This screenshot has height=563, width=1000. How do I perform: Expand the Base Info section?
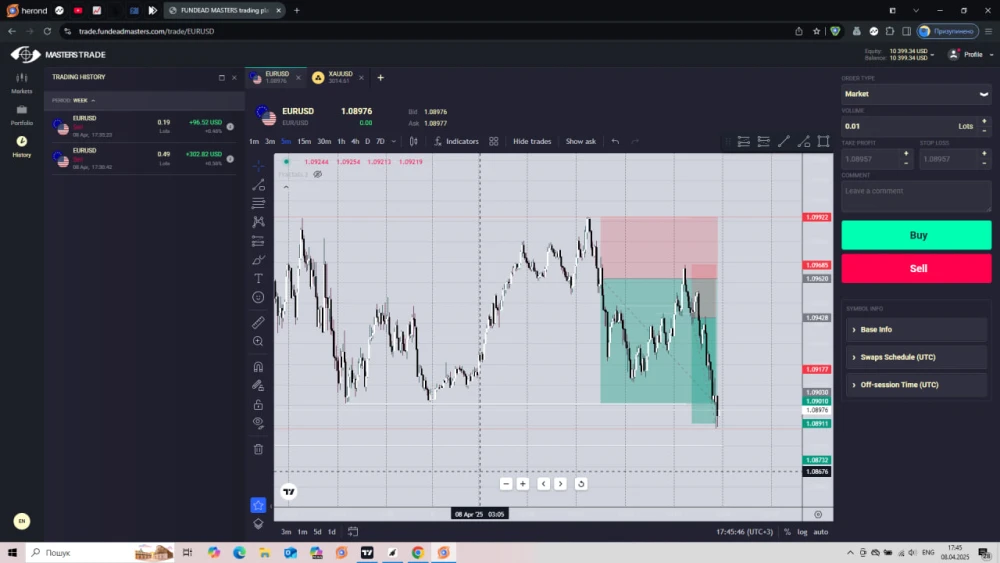point(915,329)
